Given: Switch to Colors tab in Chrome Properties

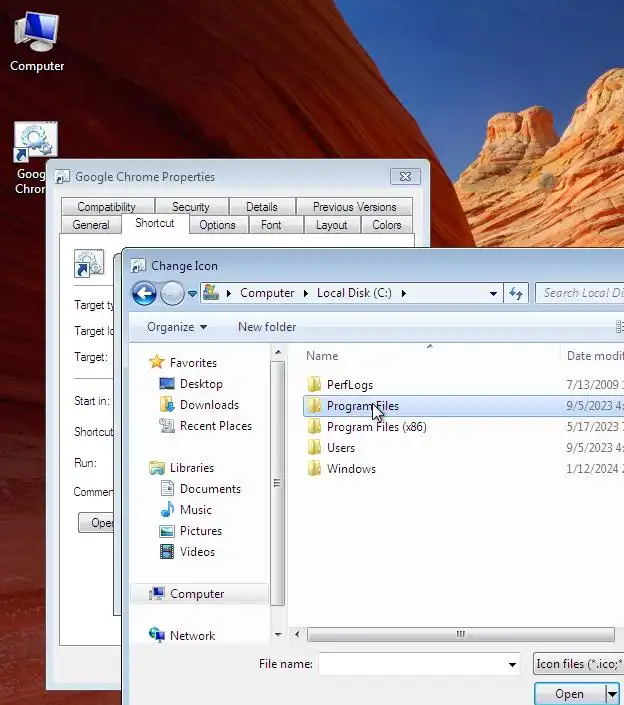Looking at the screenshot, I should click(387, 224).
